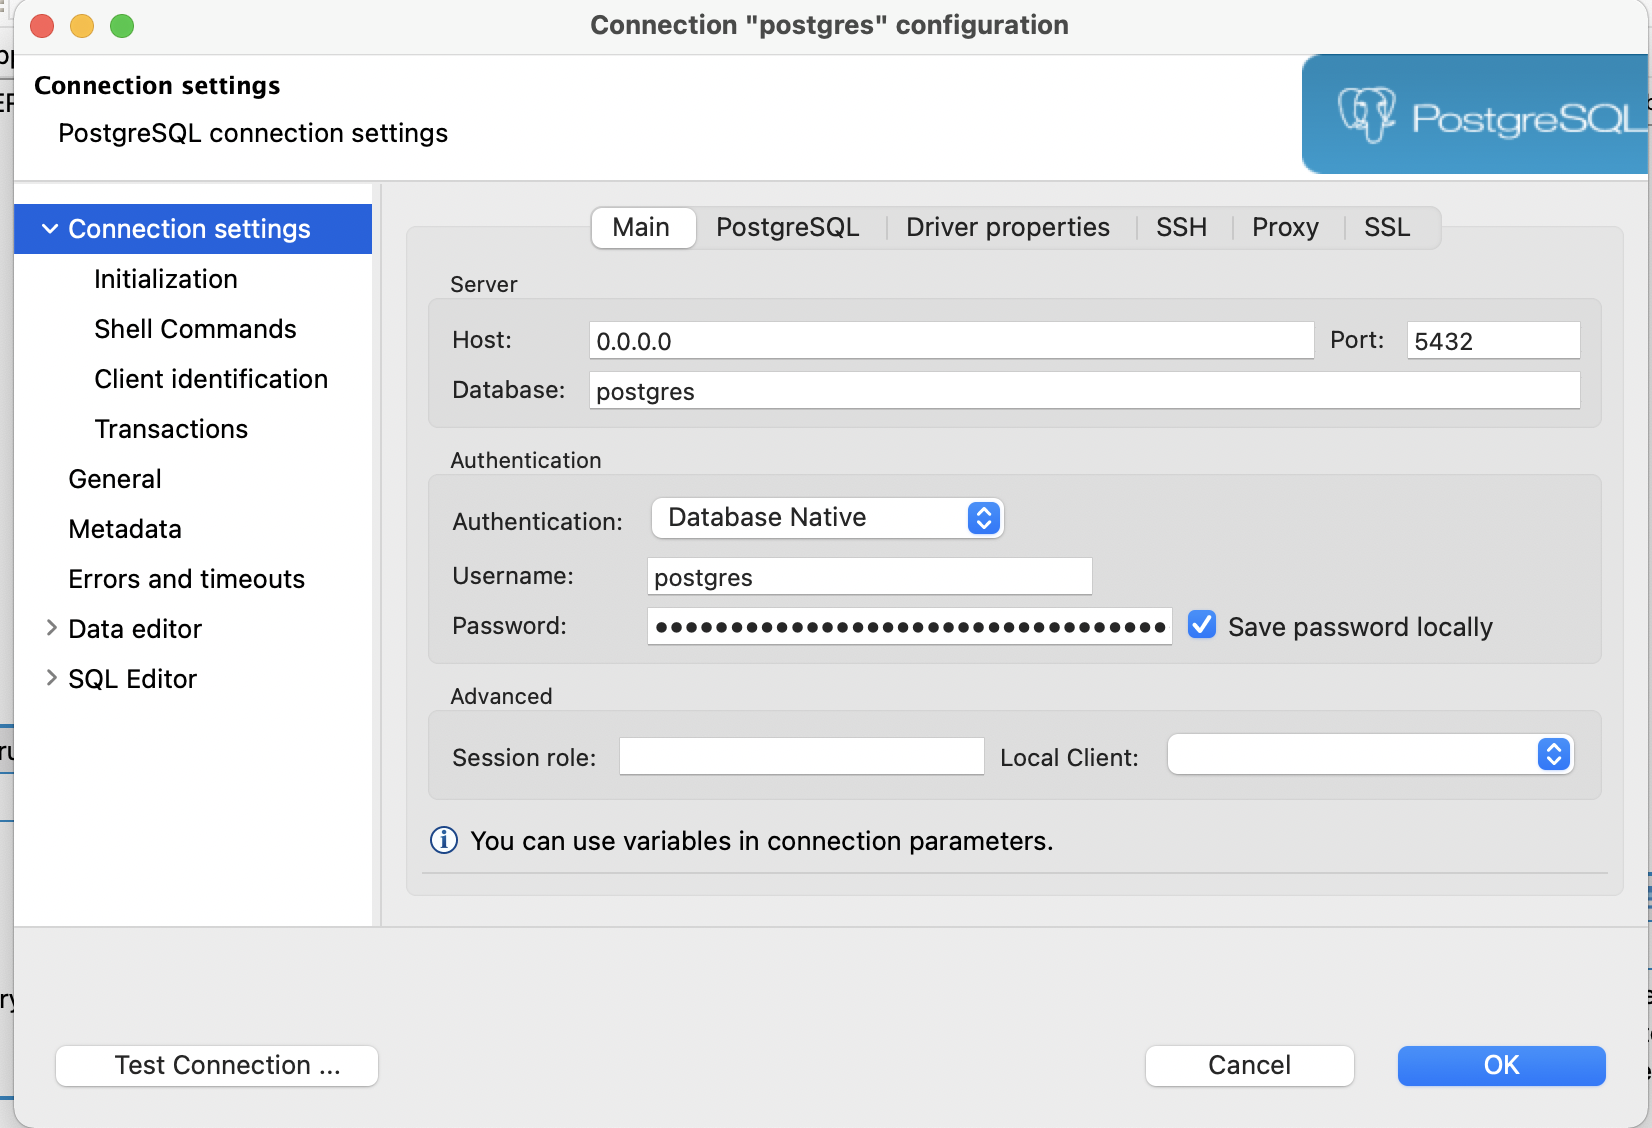Click the Session role text field
Screen dimensions: 1652x1128
(801, 757)
